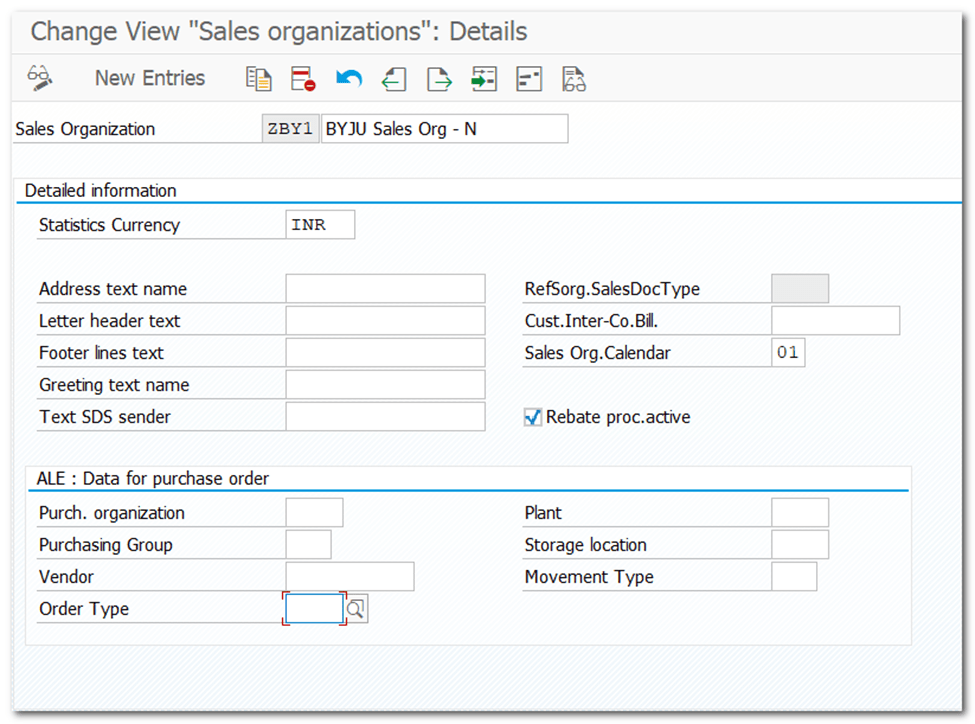Click the Display/Change glasses-and-pencil icon
975x724 pixels.
pos(40,79)
